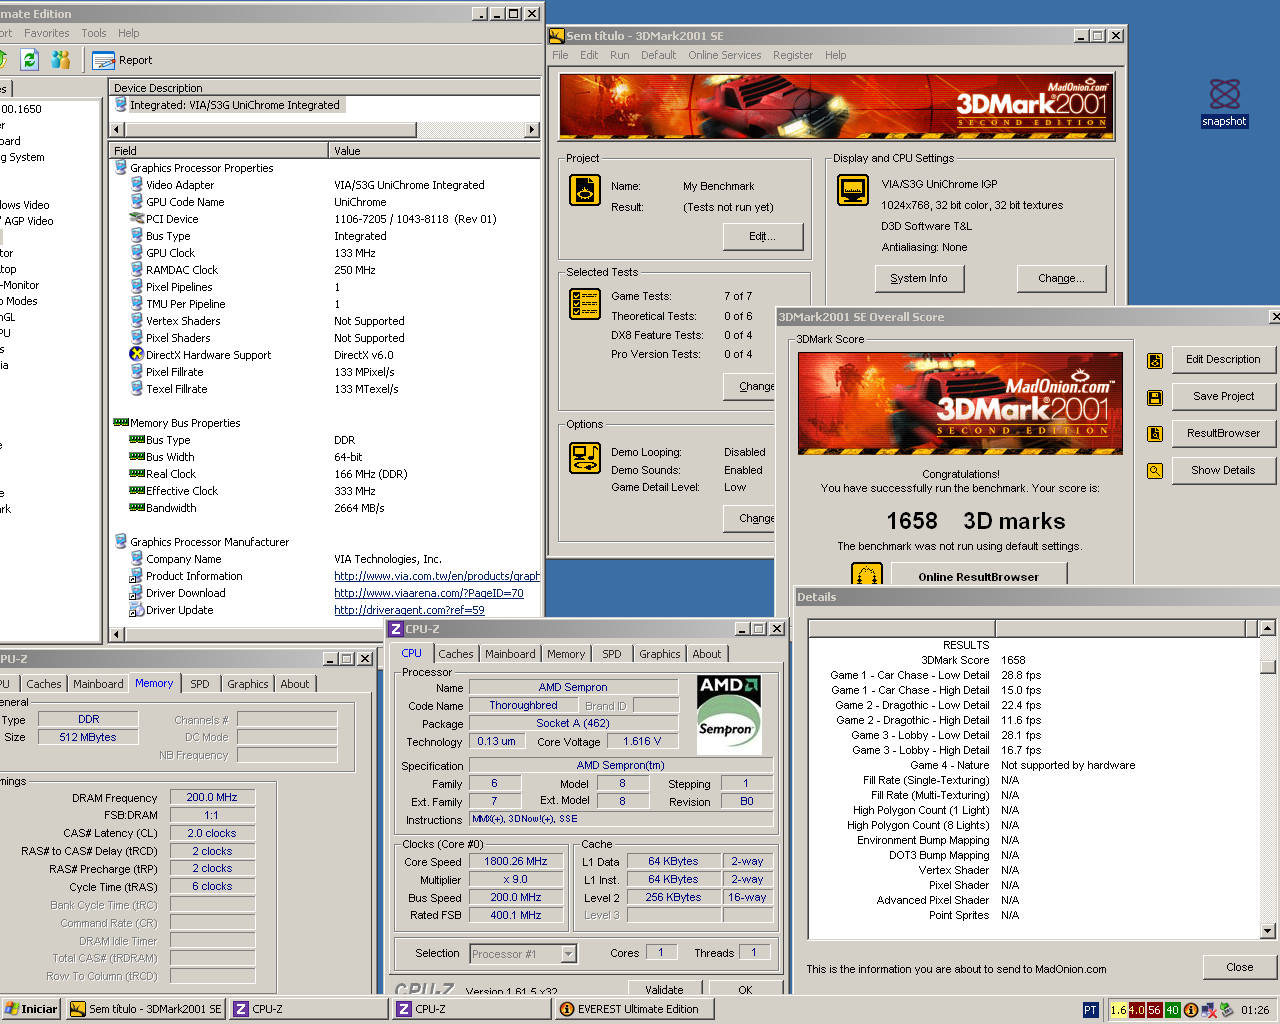Screen dimensions: 1280x1024
Task: Click the Integrated UniChrome device icon
Action: pyautogui.click(x=121, y=104)
